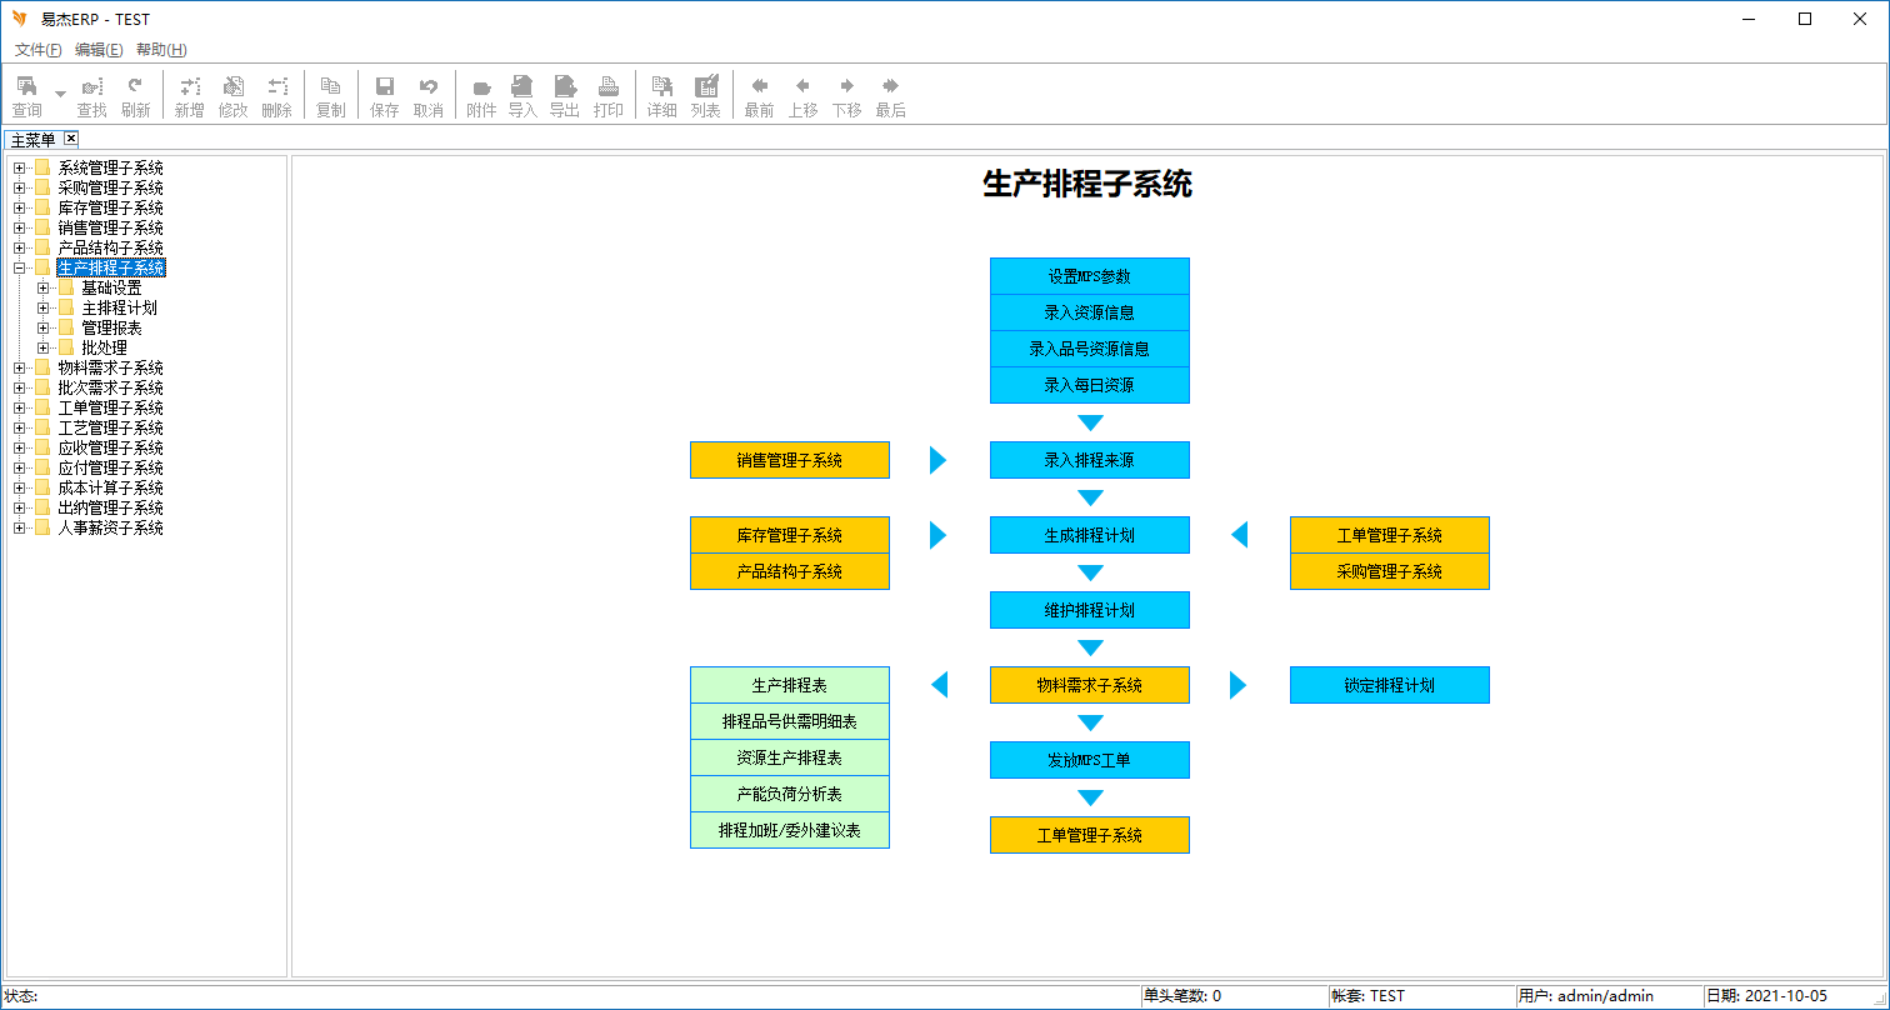The image size is (1890, 1010).
Task: Open the dropdown arrow next to 查询
Action: 60,94
